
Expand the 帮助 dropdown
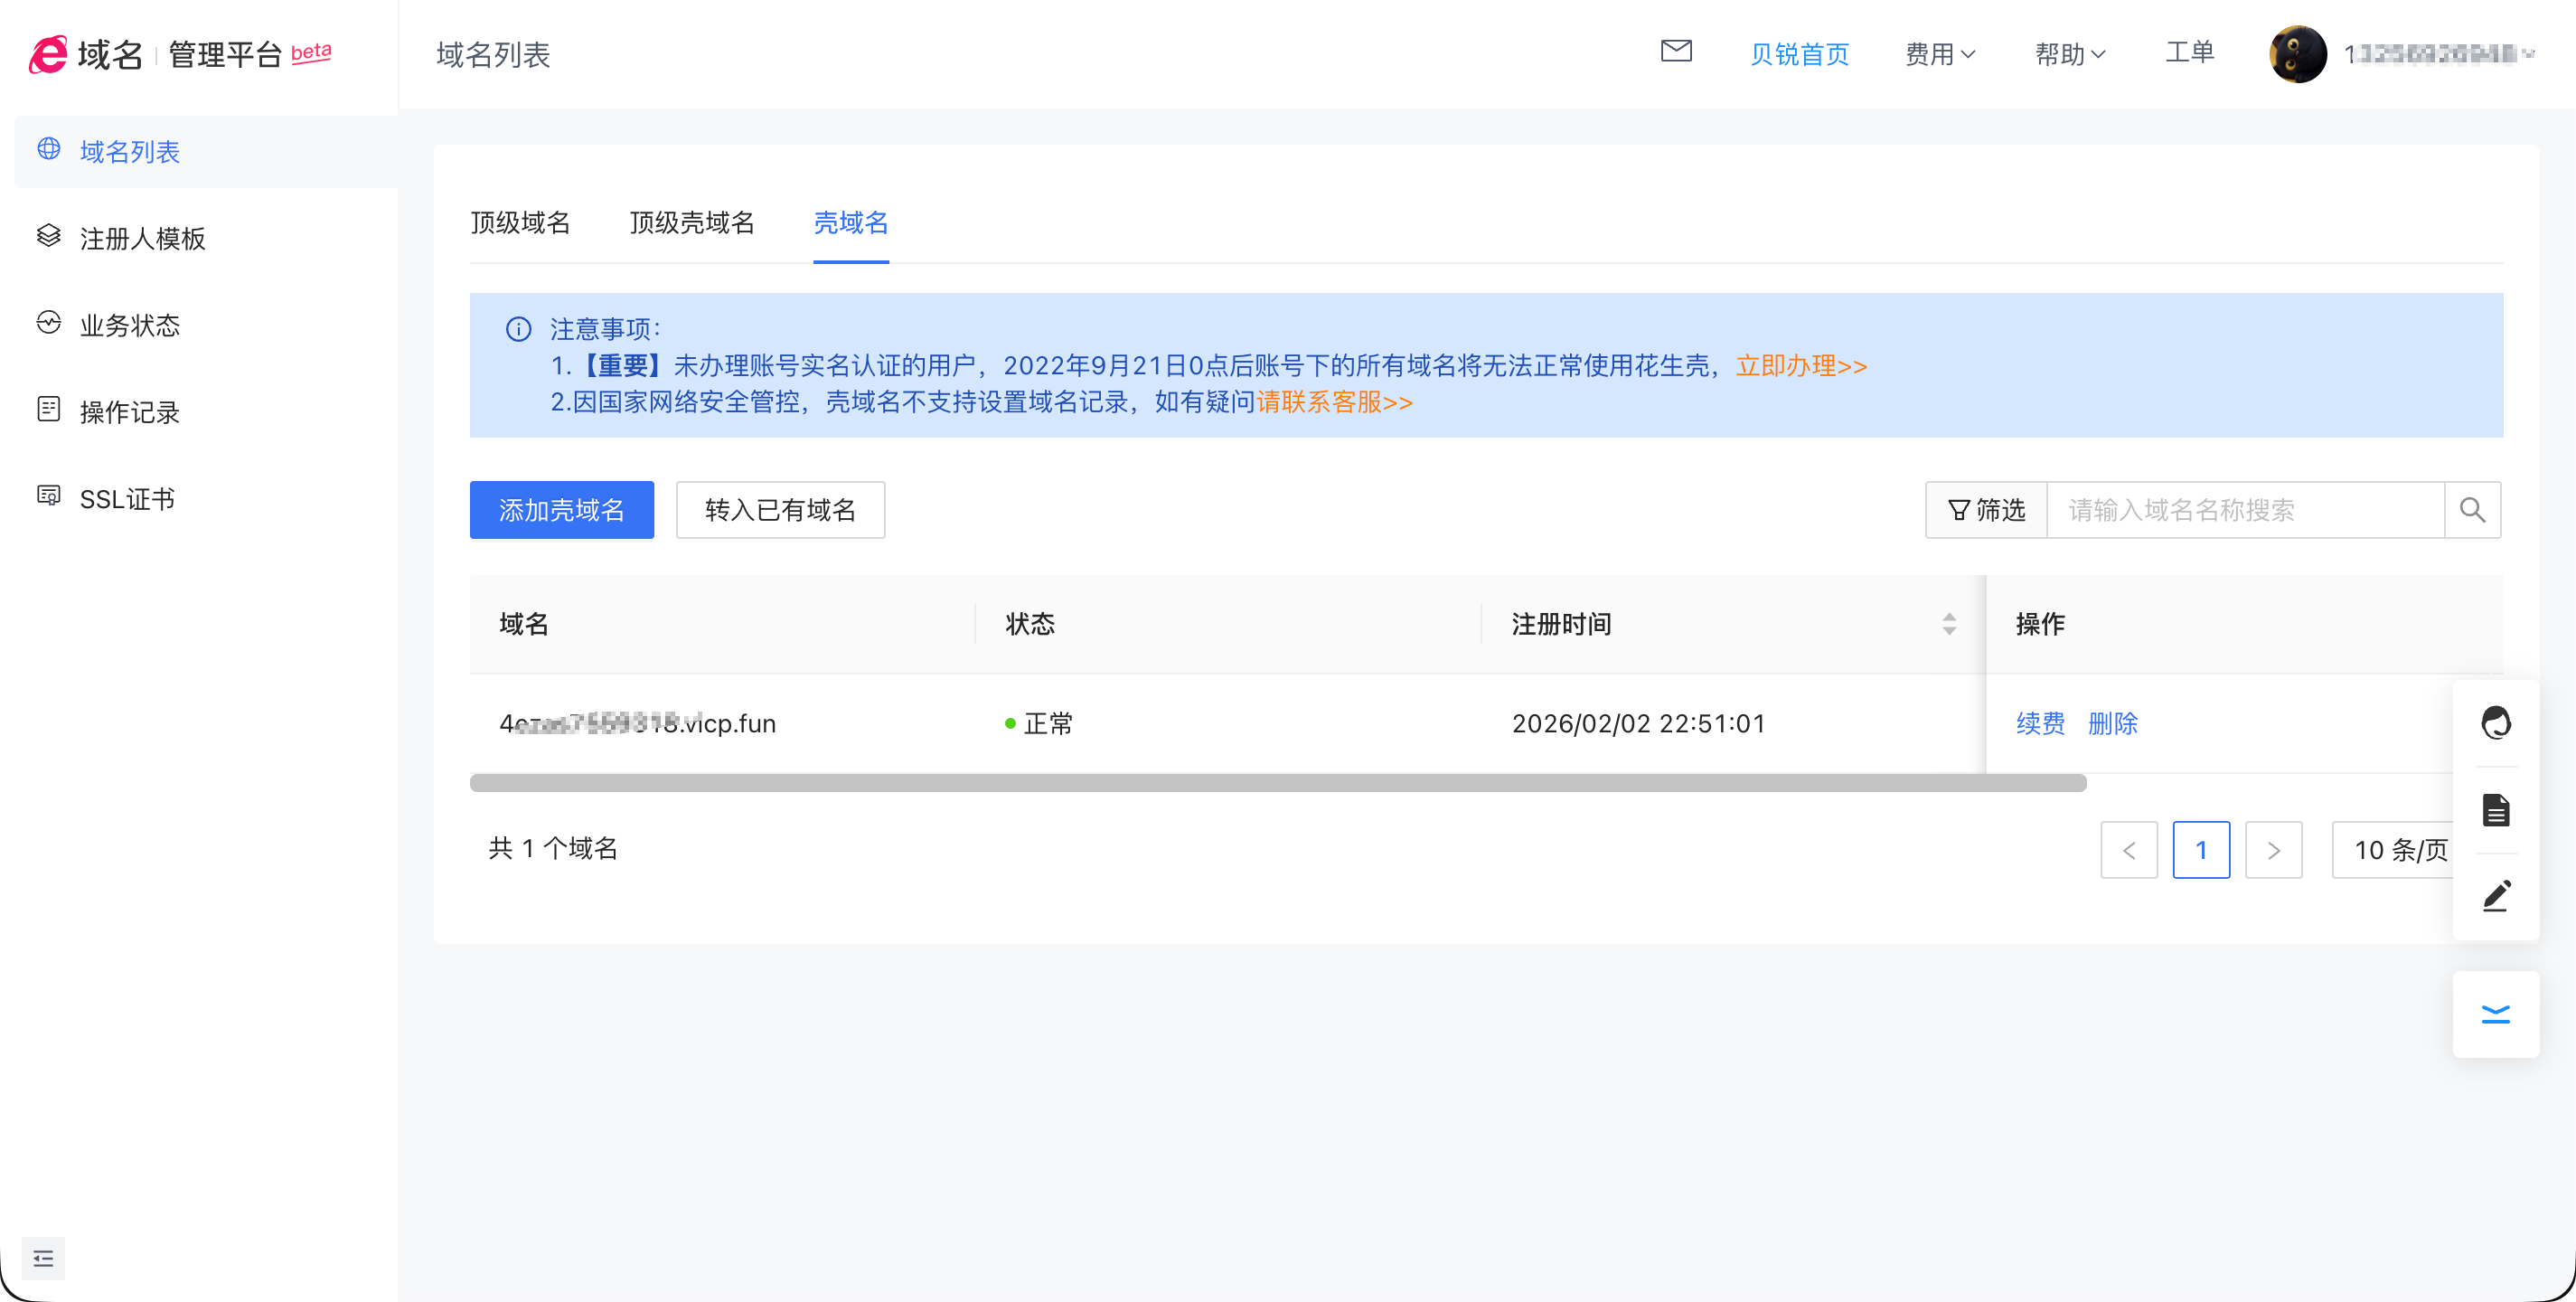click(x=2070, y=54)
